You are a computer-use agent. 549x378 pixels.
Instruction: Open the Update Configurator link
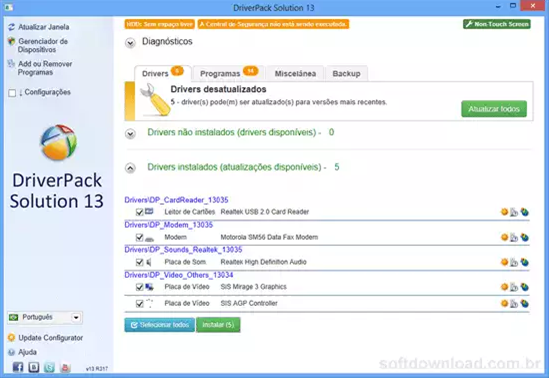pos(51,338)
